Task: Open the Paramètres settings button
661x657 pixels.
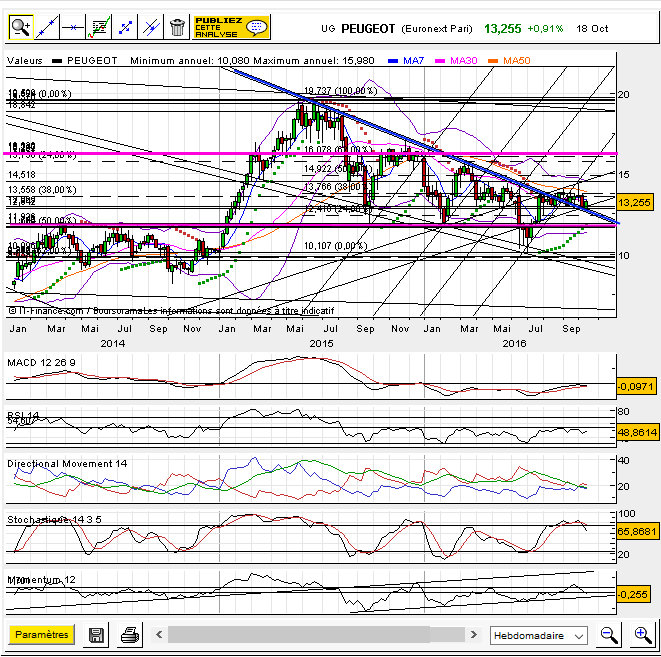Action: tap(41, 634)
